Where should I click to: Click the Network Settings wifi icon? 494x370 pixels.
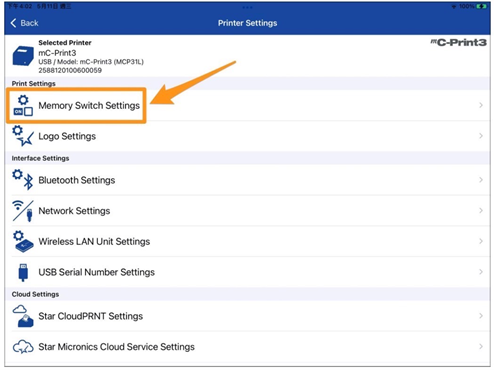23,211
